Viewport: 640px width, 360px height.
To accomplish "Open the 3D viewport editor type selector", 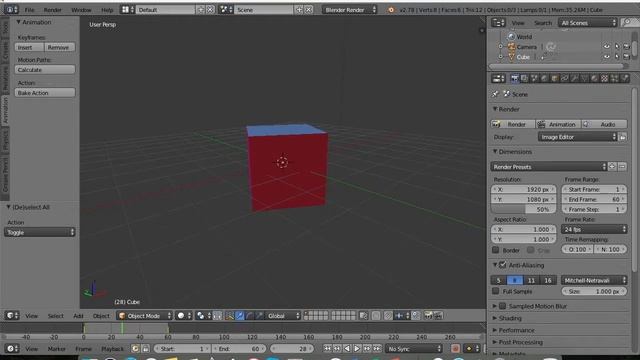I will 12,316.
